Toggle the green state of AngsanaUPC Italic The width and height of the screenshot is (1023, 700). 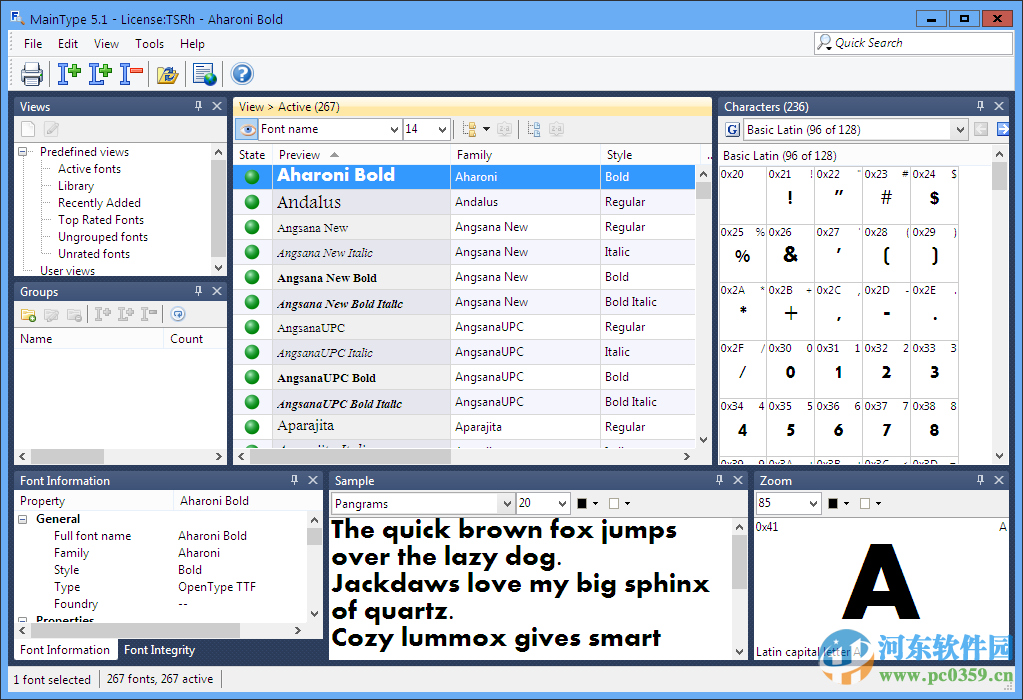[x=252, y=352]
